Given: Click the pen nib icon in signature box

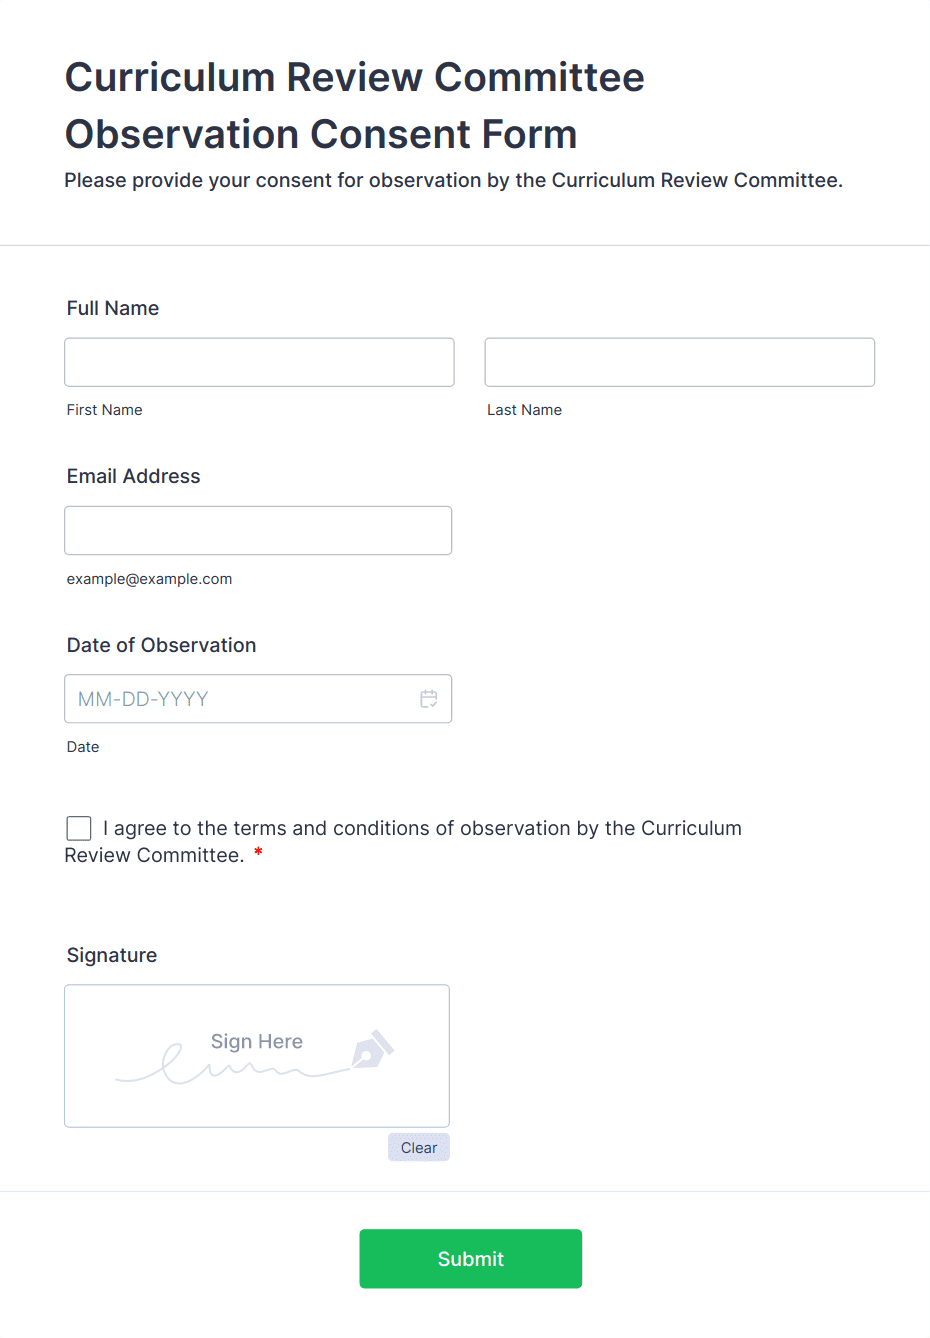Looking at the screenshot, I should pos(372,1050).
